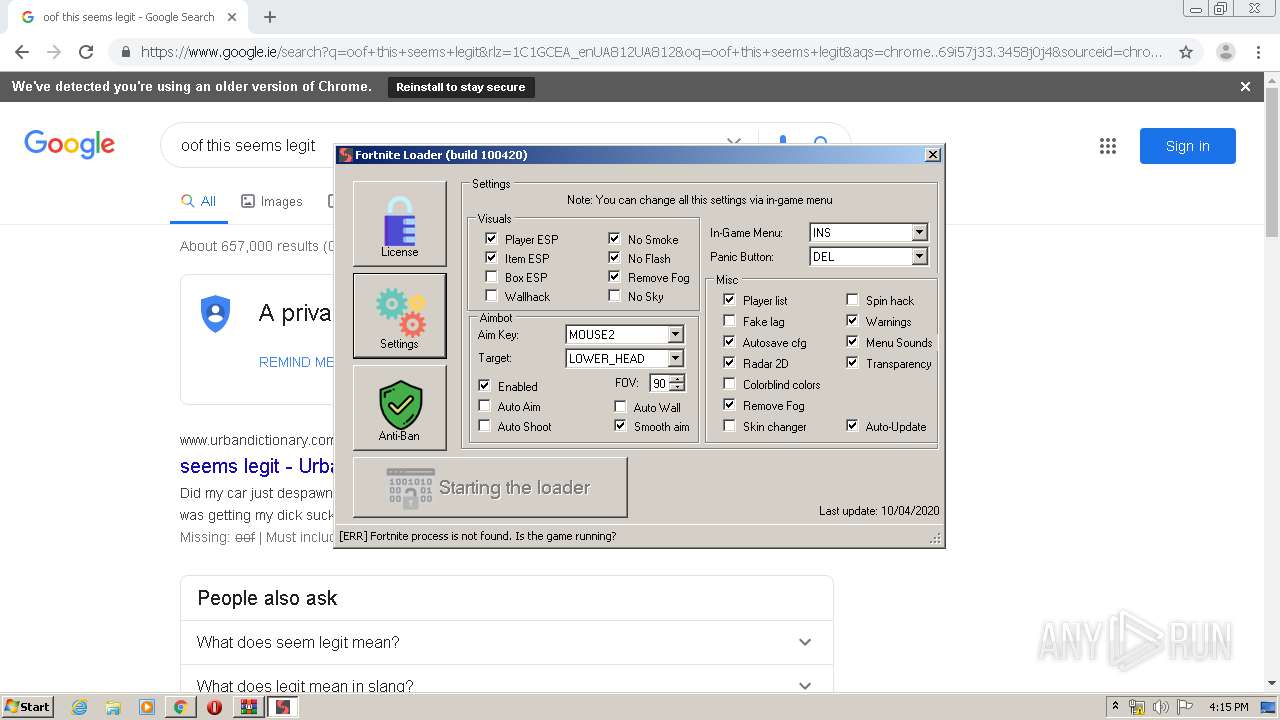1280x720 pixels.
Task: Close the 'oof this seems legit' tab
Action: pyautogui.click(x=232, y=17)
